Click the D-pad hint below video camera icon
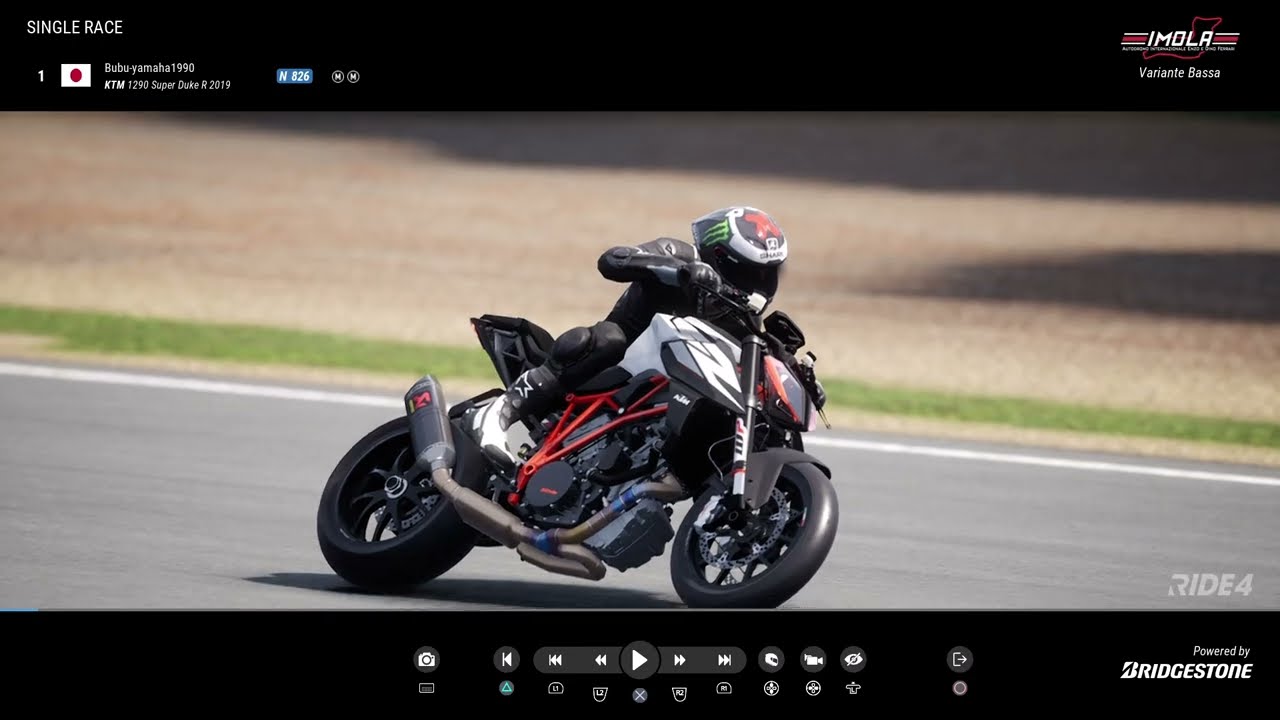 point(813,688)
